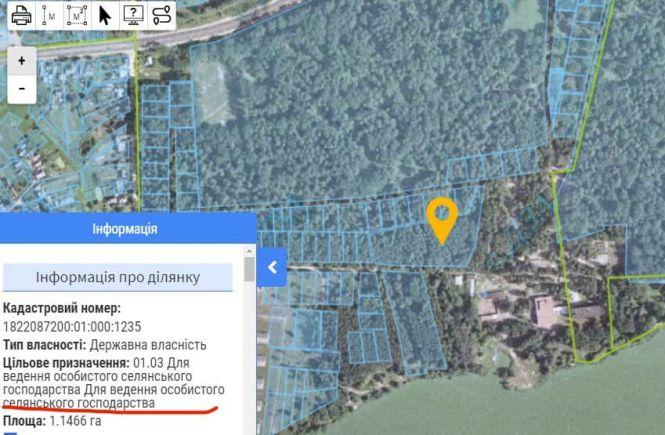Image resolution: width=665 pixels, height=435 pixels.
Task: Zoom out with the minus button
Action: pos(22,89)
